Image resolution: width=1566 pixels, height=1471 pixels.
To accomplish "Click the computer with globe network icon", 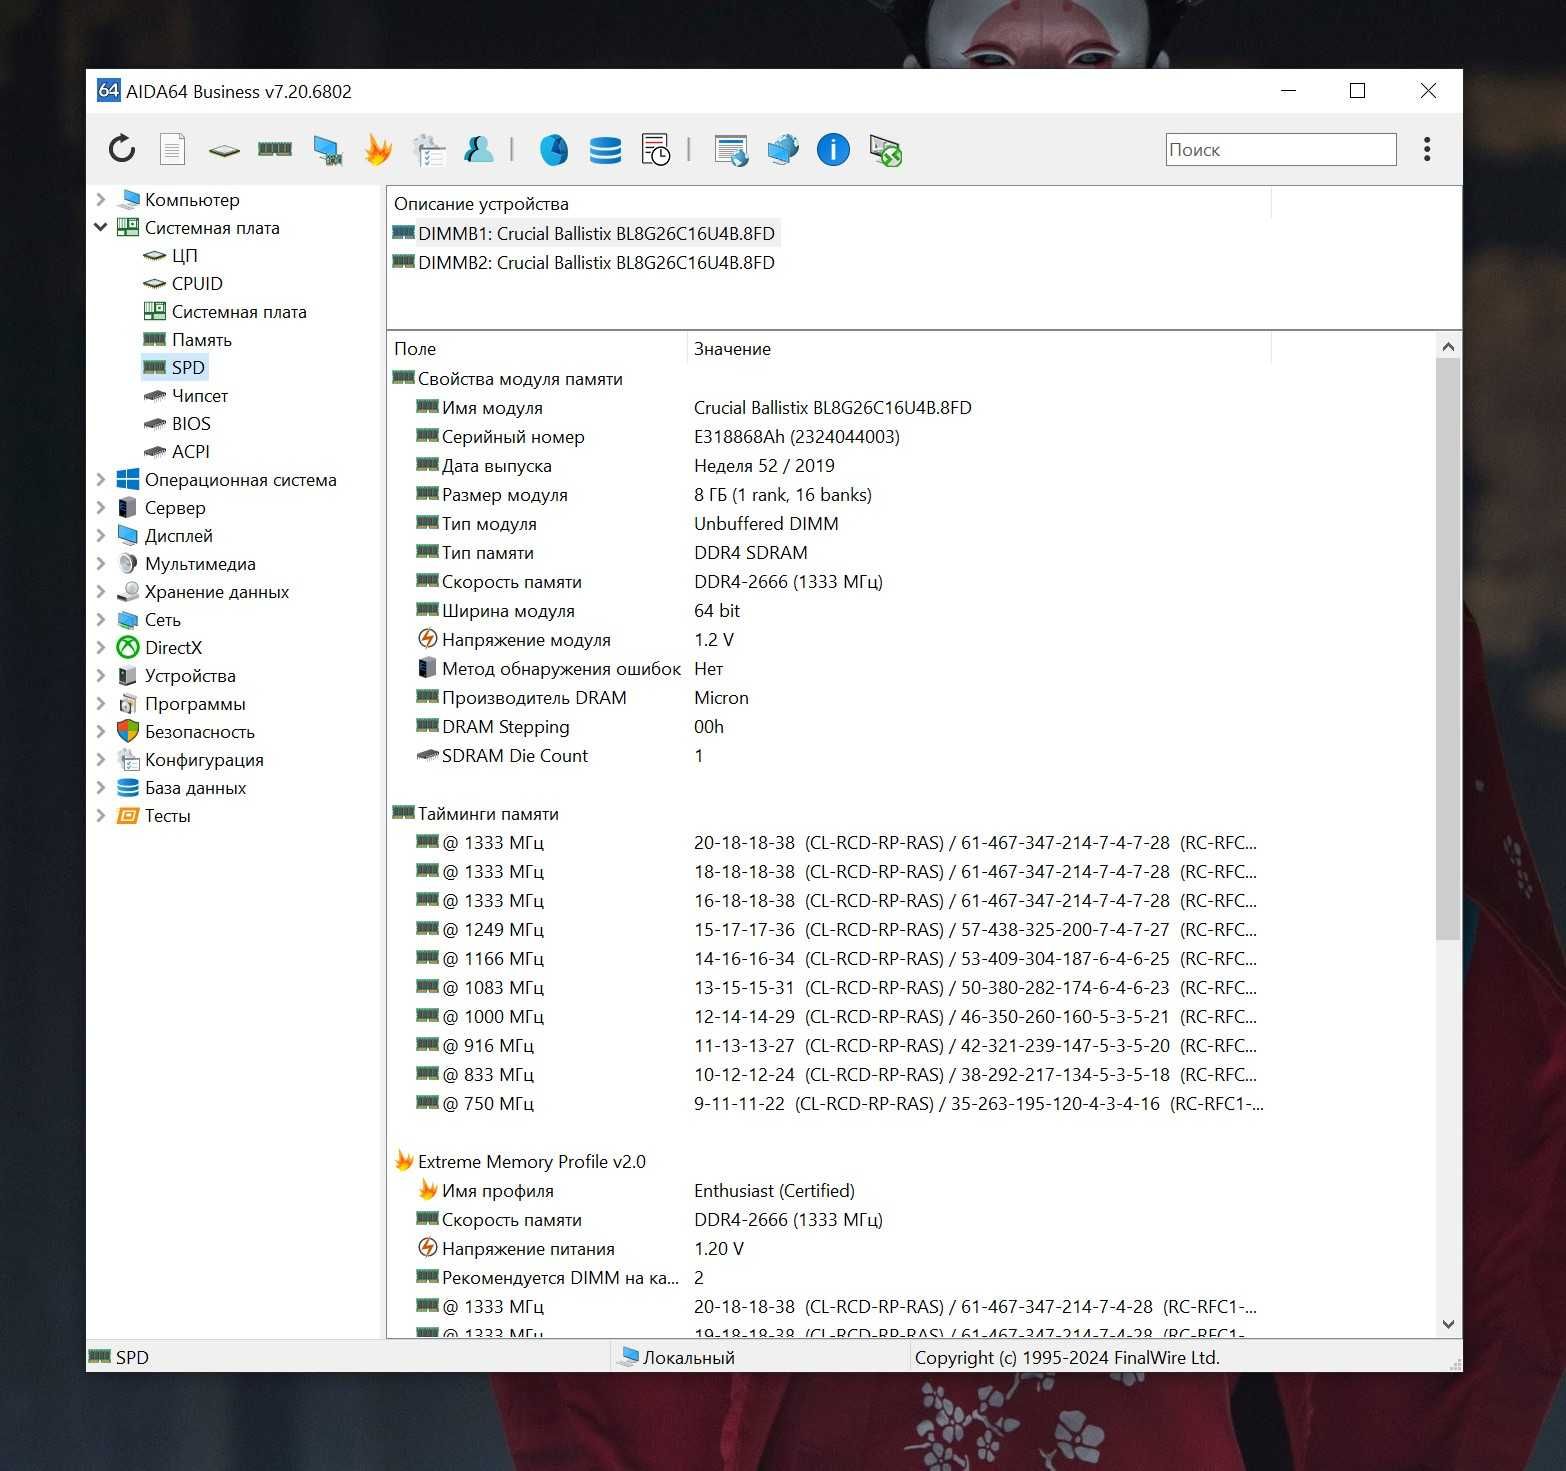I will (x=783, y=149).
